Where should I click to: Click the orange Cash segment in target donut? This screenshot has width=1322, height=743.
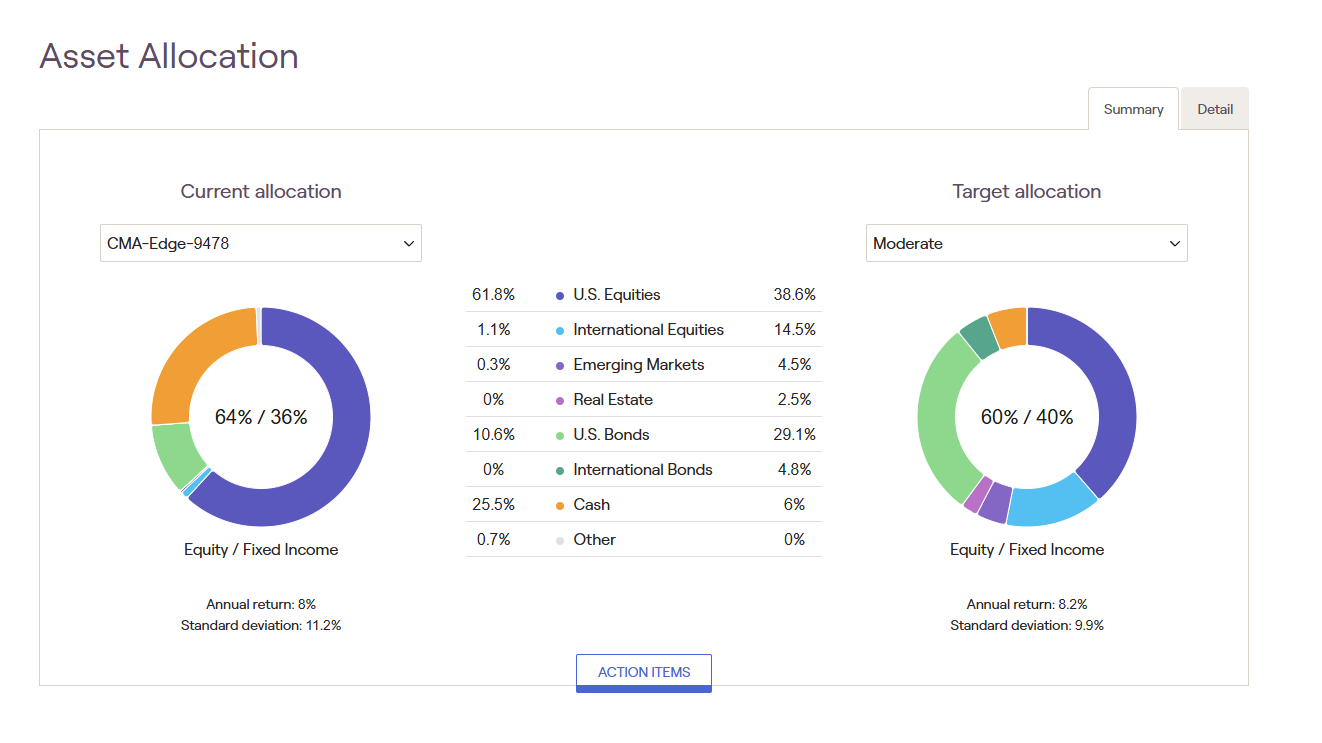coord(1009,328)
